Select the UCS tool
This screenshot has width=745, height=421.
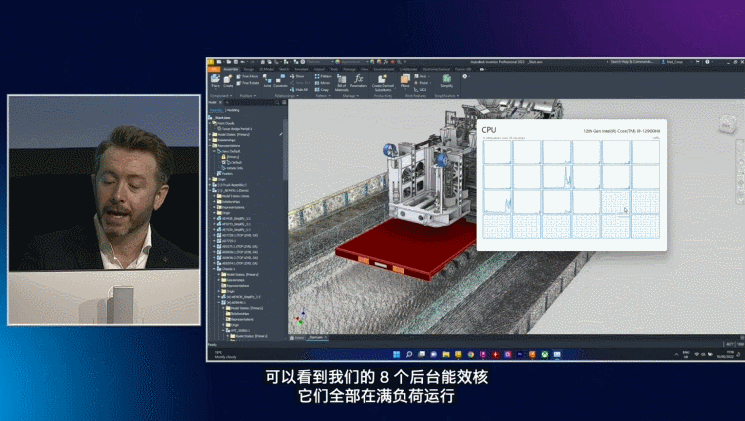[420, 89]
